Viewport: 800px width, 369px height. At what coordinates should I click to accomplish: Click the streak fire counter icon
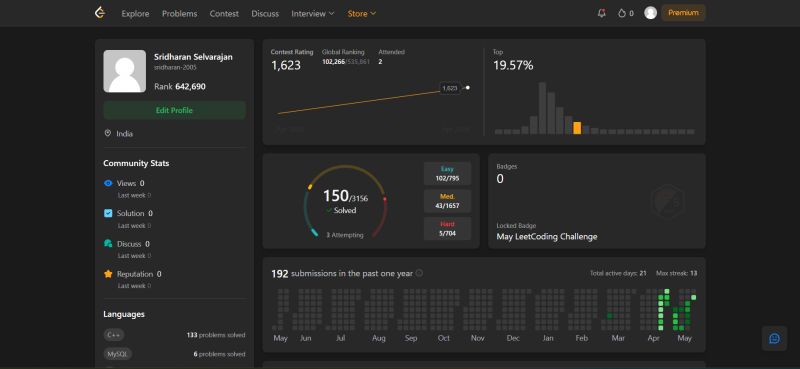click(x=621, y=13)
